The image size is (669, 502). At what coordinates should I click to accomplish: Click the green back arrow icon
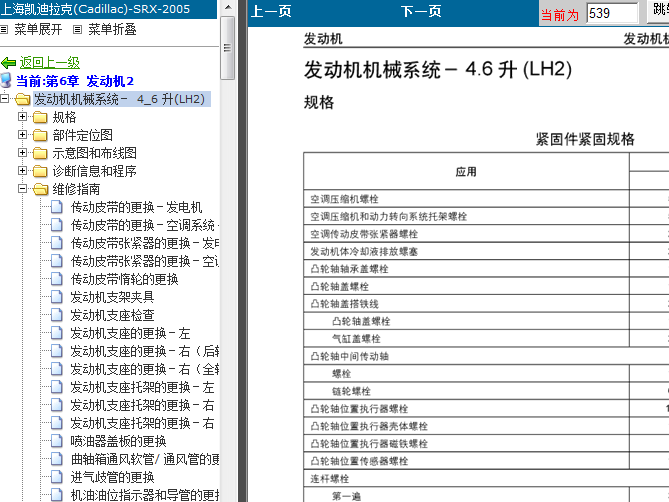pyautogui.click(x=9, y=63)
